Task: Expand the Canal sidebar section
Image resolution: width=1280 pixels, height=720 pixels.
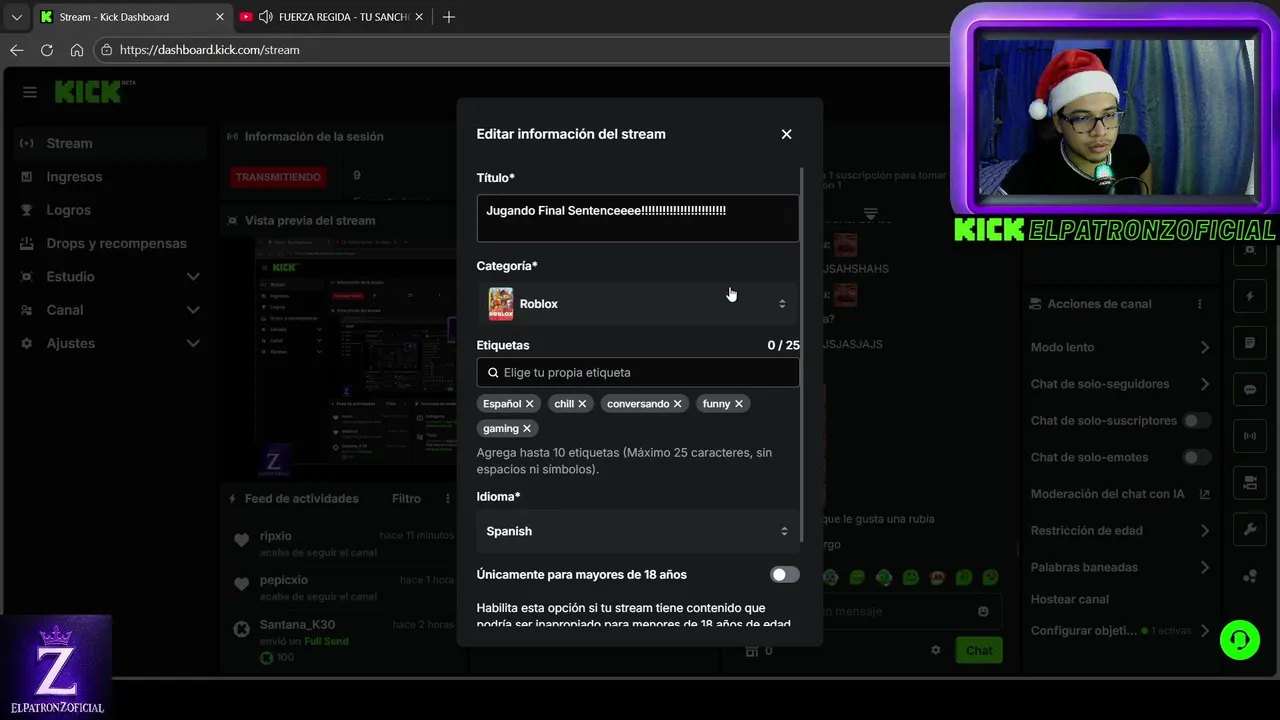Action: (110, 310)
